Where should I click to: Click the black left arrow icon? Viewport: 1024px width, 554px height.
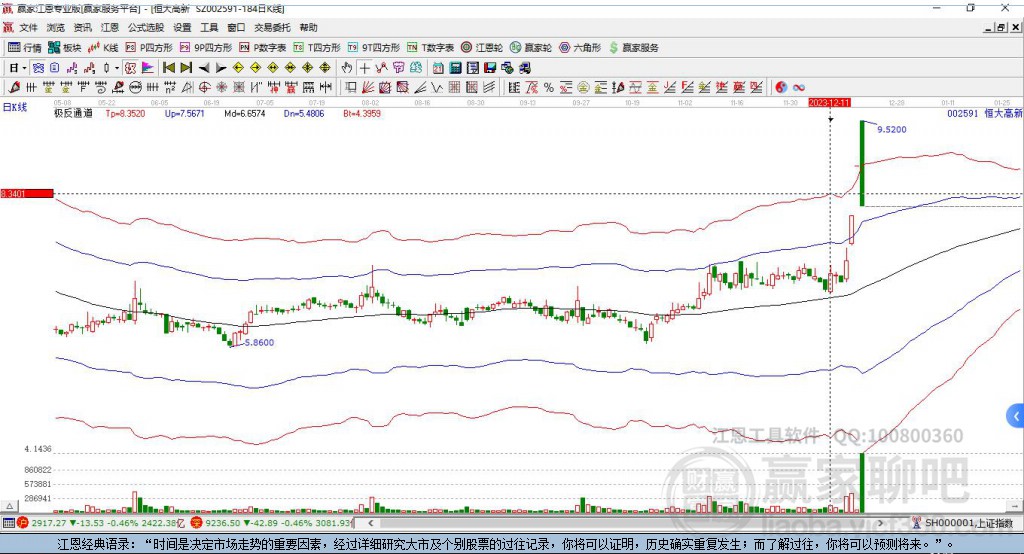[204, 68]
